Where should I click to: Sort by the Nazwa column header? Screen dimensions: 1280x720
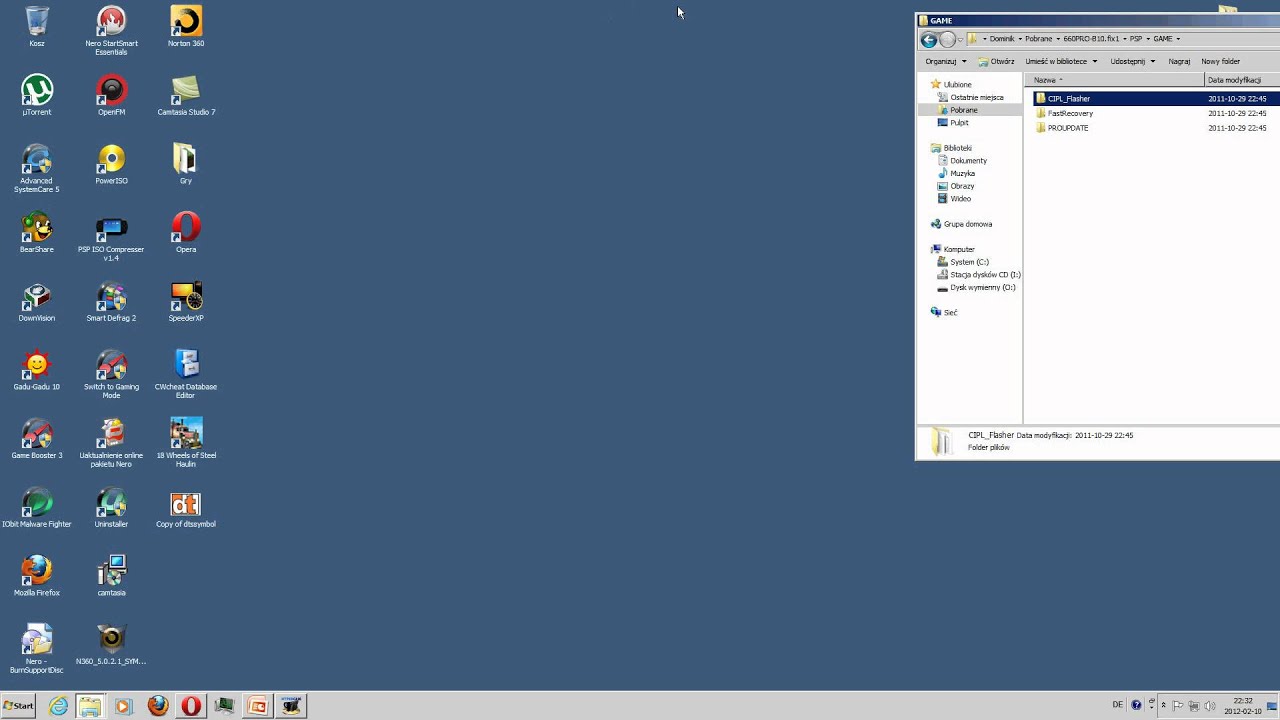(1114, 80)
